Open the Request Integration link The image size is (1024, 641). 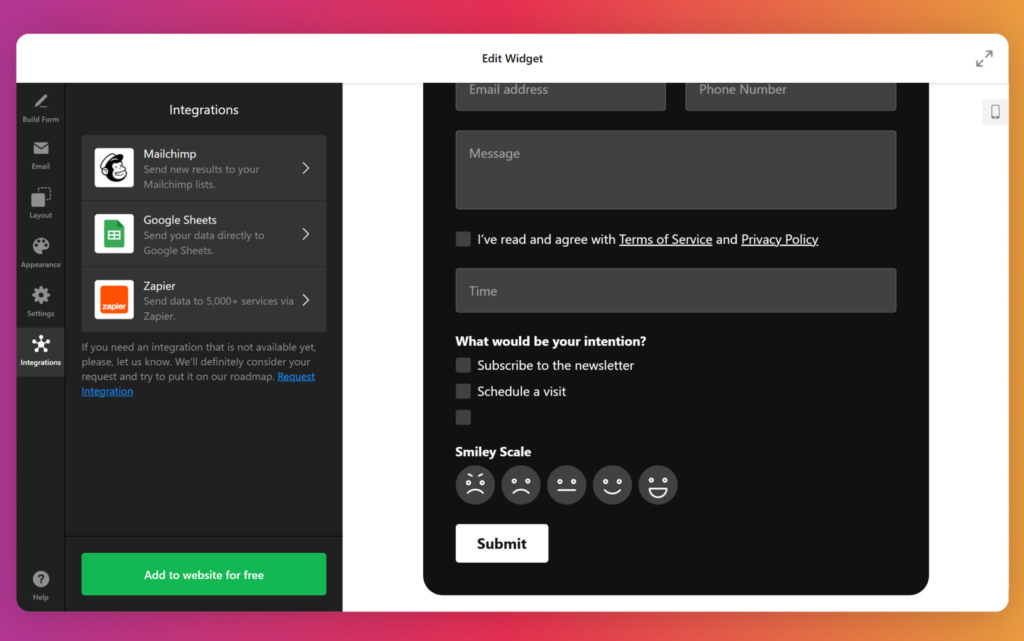296,375
